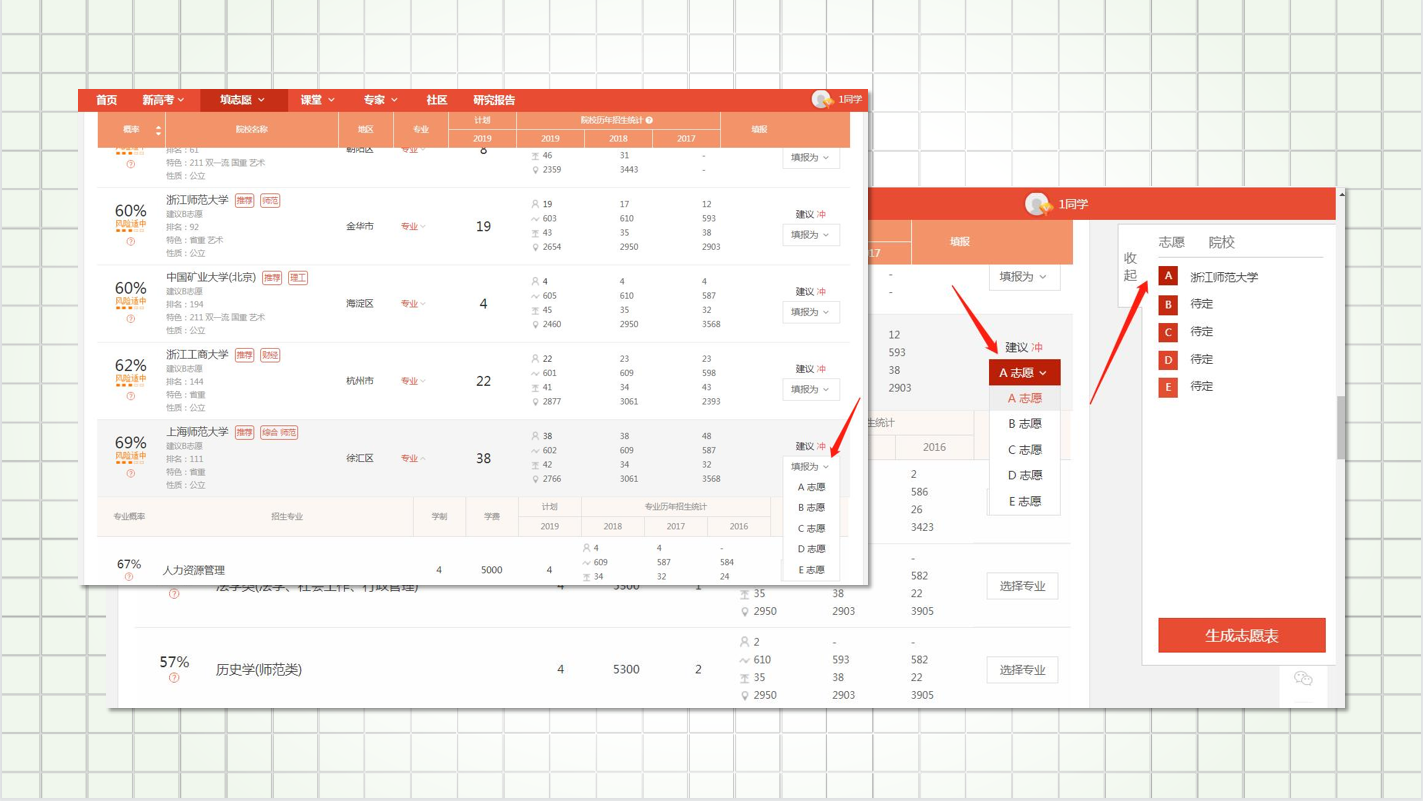Click the E badge in wish list
This screenshot has height=801, width=1423.
coord(1168,387)
